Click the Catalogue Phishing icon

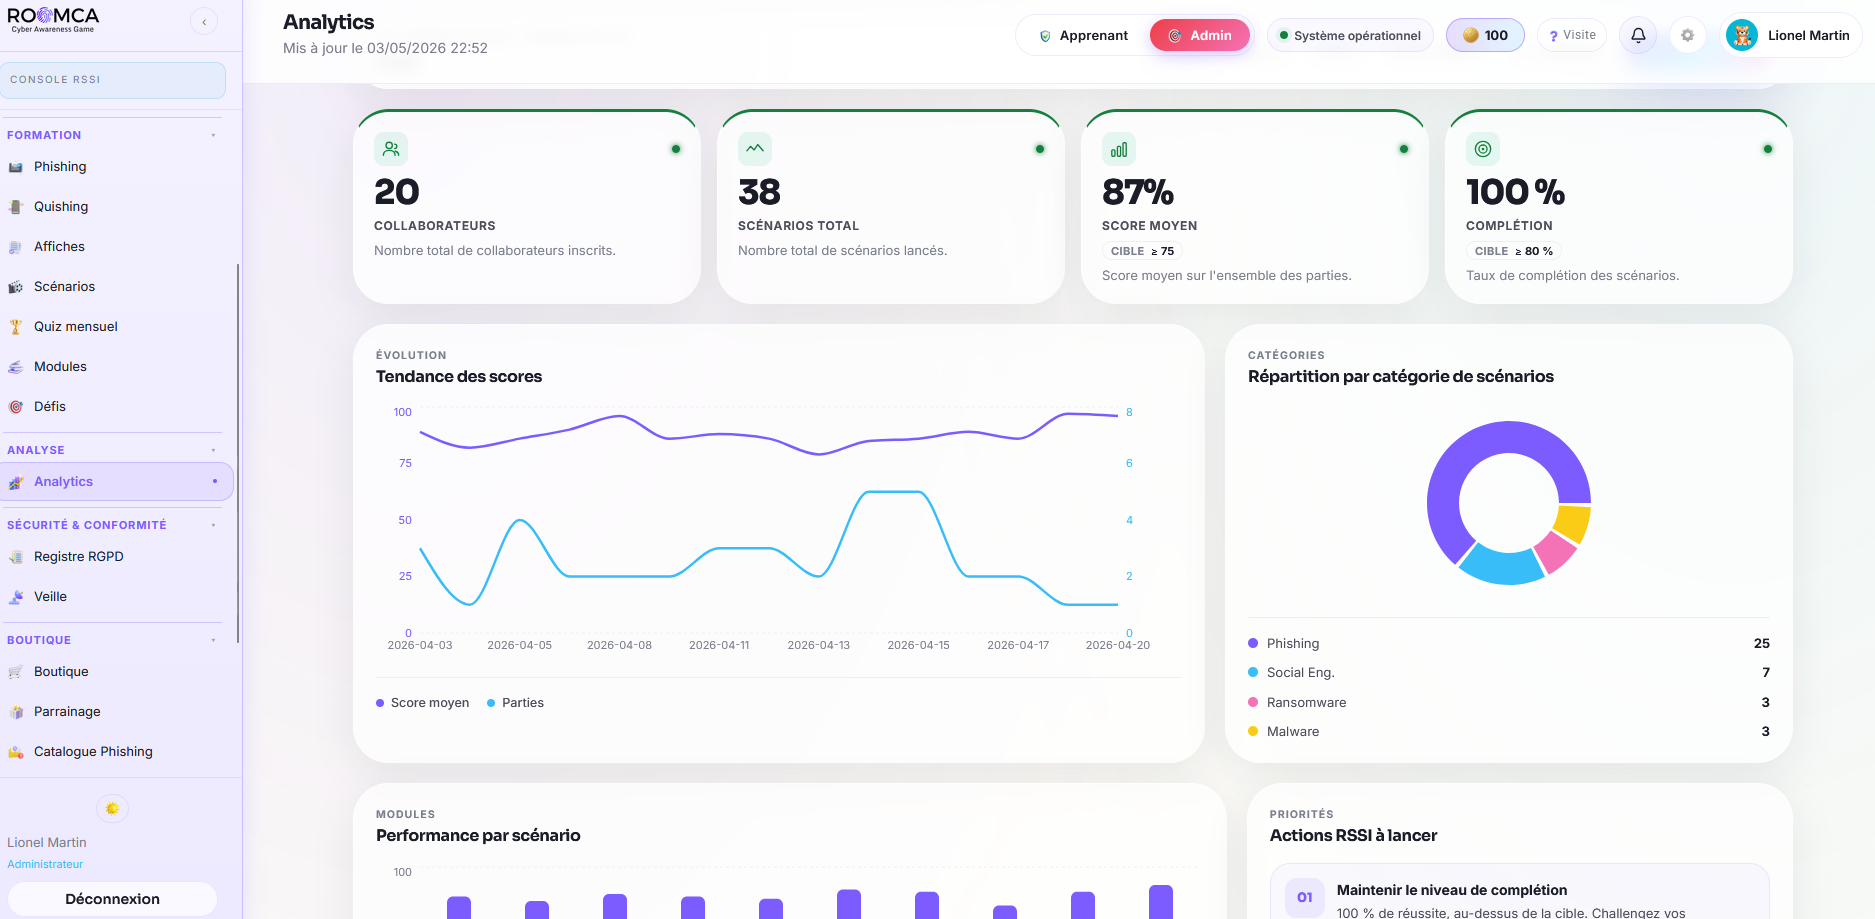[16, 752]
